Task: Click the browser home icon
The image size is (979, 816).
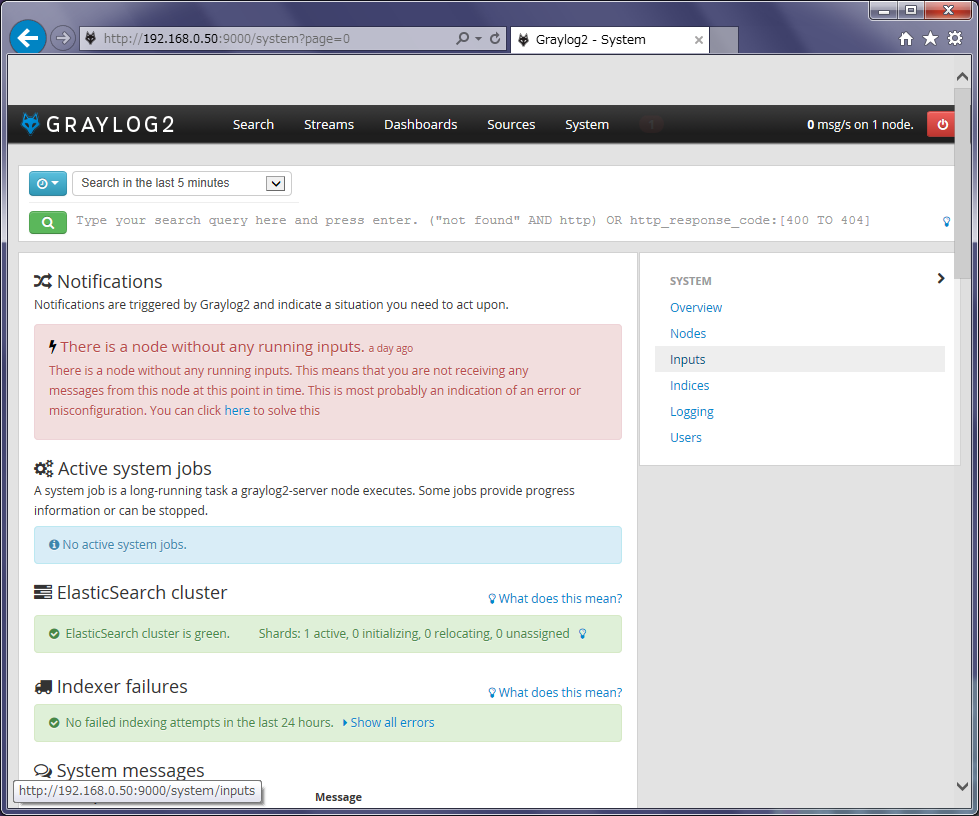Action: pyautogui.click(x=906, y=39)
